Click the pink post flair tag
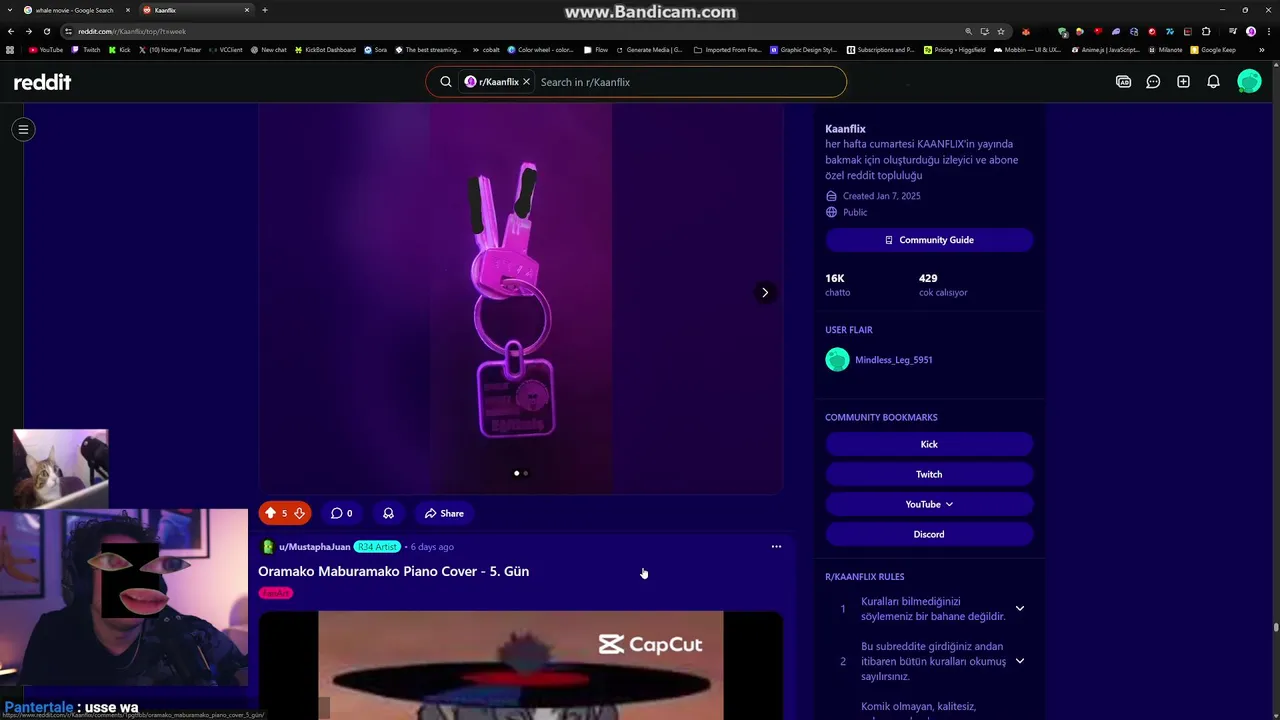This screenshot has height=720, width=1280. point(276,593)
